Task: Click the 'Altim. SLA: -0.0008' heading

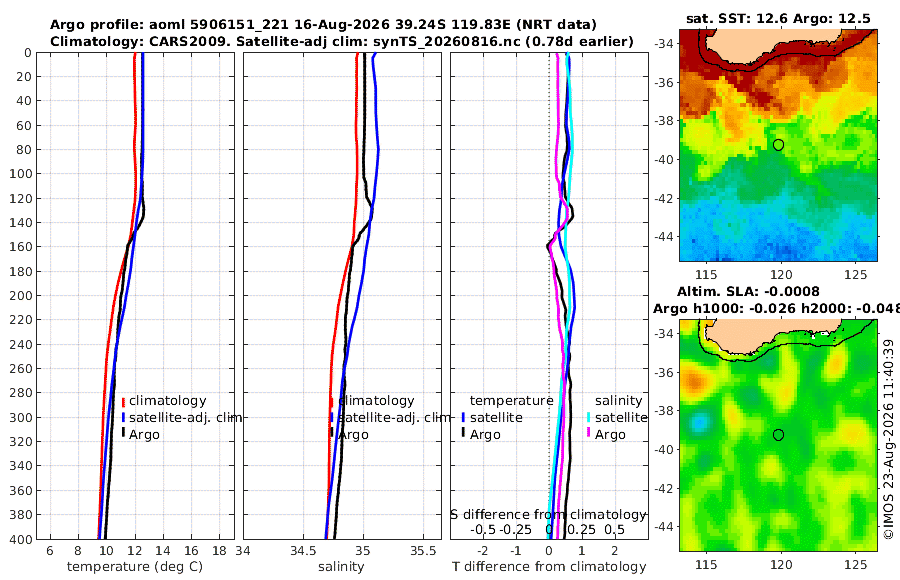Action: tap(748, 291)
